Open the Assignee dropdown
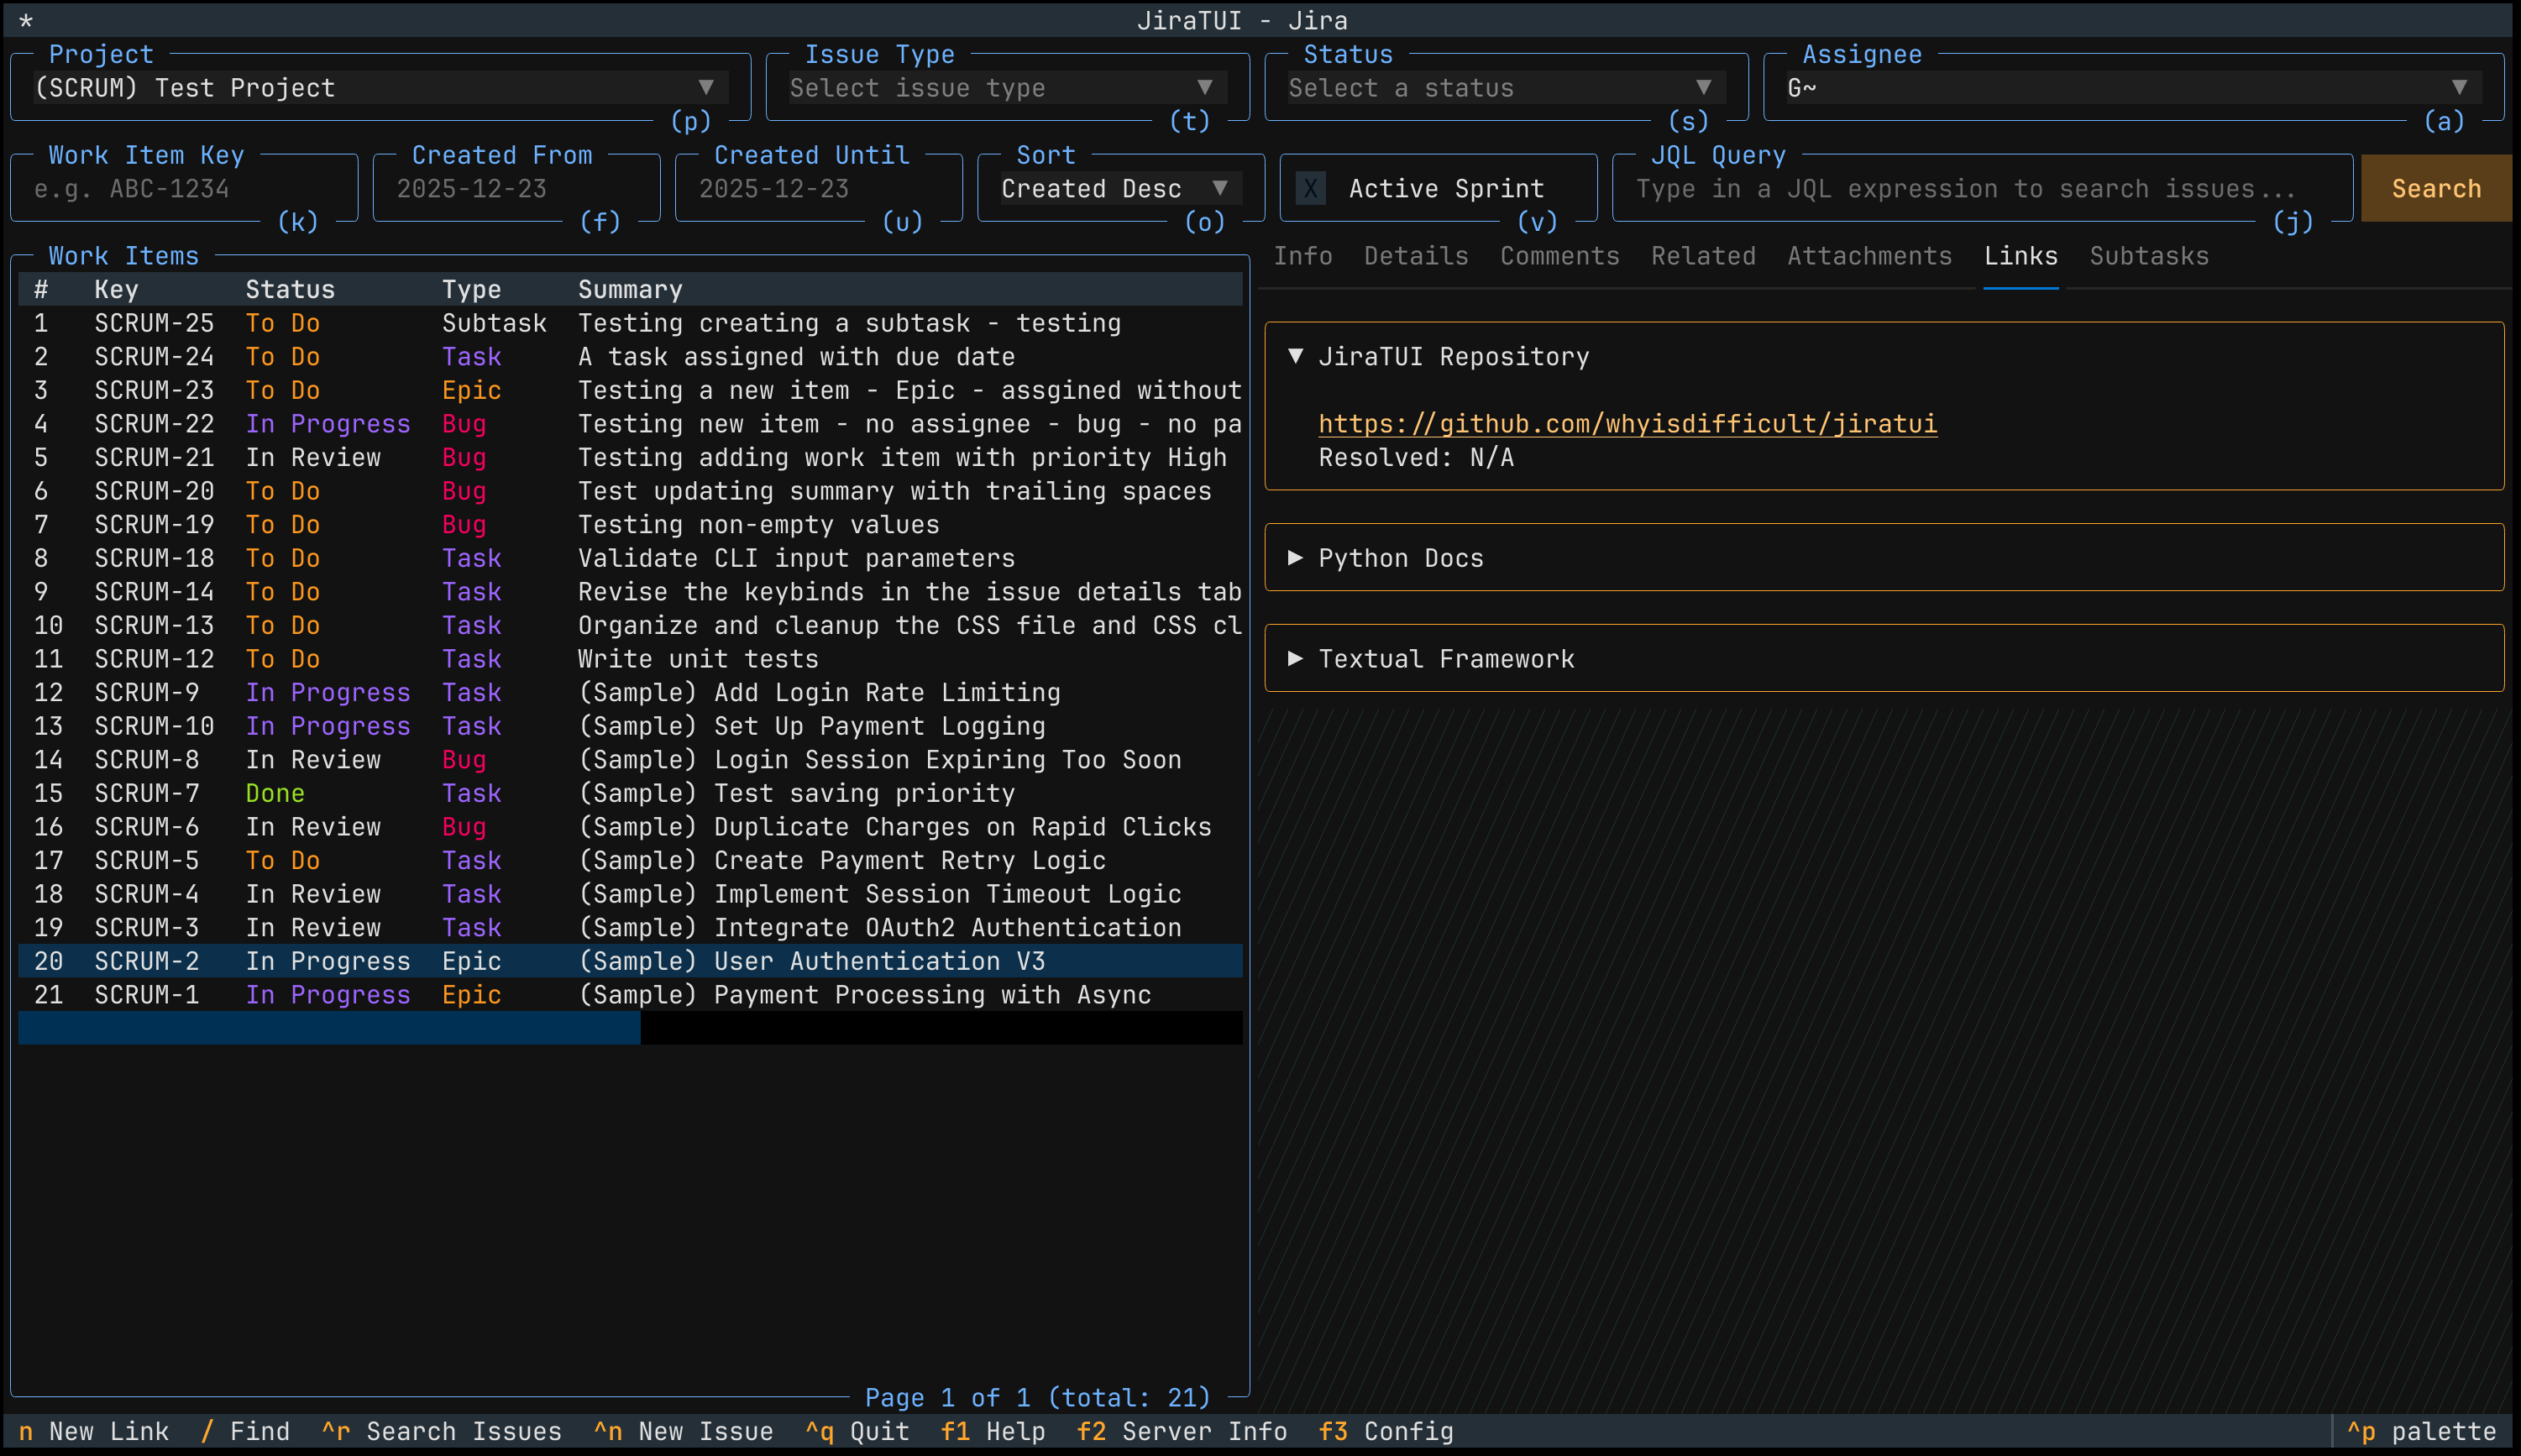 click(x=2133, y=88)
